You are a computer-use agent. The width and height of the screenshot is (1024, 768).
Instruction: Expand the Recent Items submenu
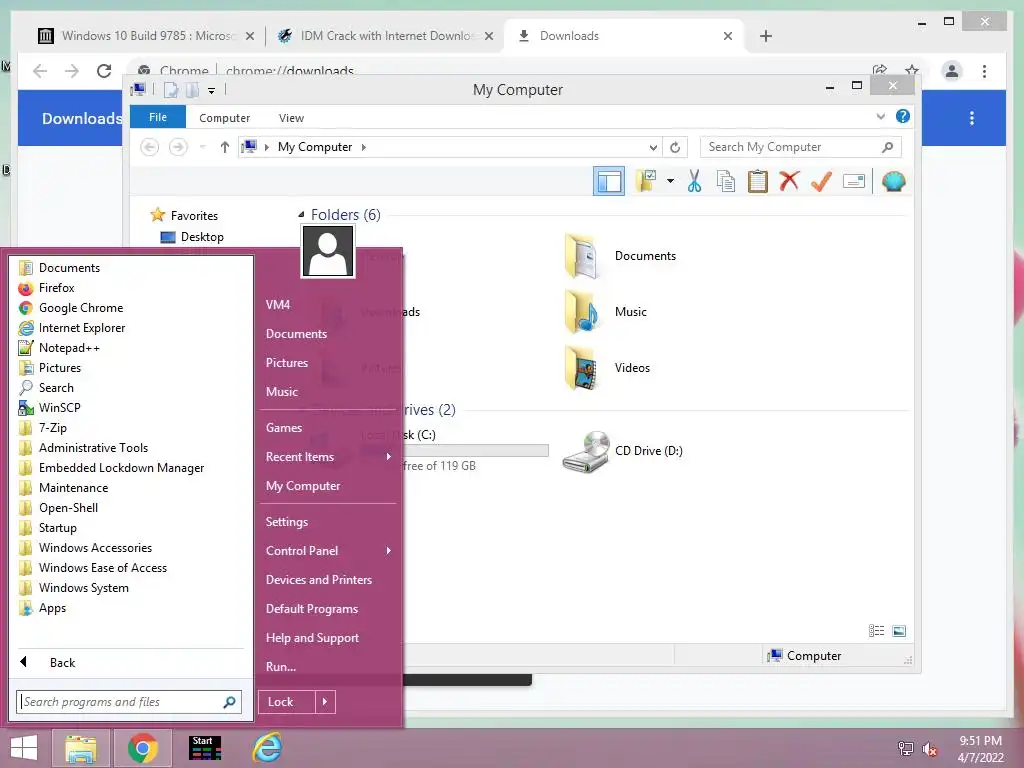(389, 456)
